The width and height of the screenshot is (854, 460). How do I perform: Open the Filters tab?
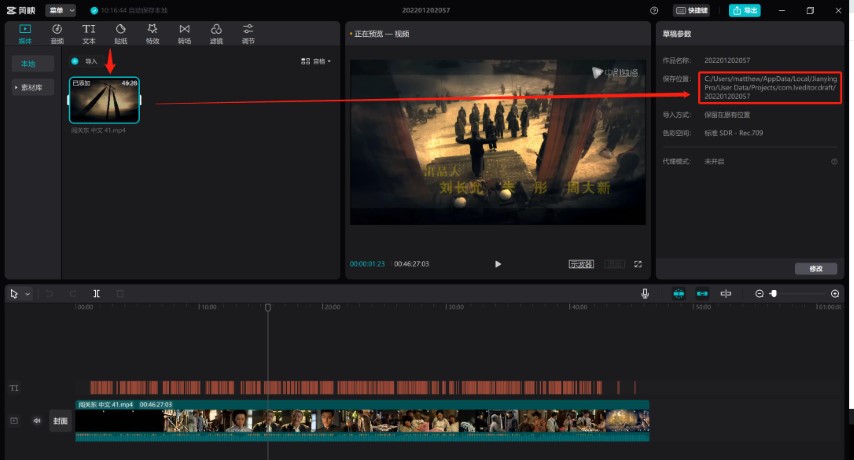[216, 34]
